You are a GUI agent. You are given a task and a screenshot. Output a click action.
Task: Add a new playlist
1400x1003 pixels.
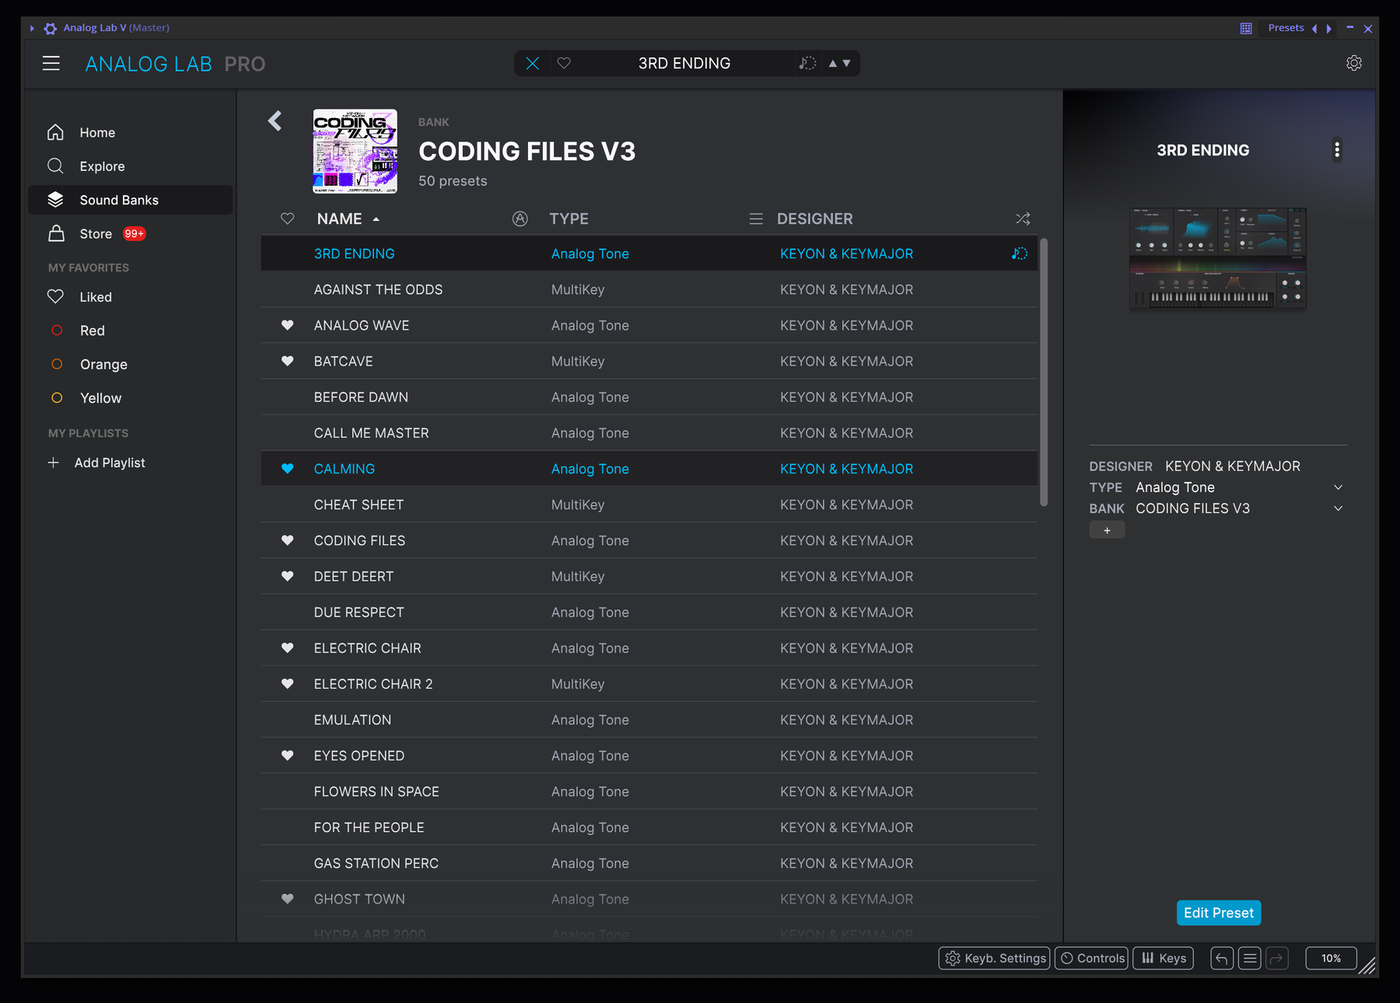[x=96, y=462]
